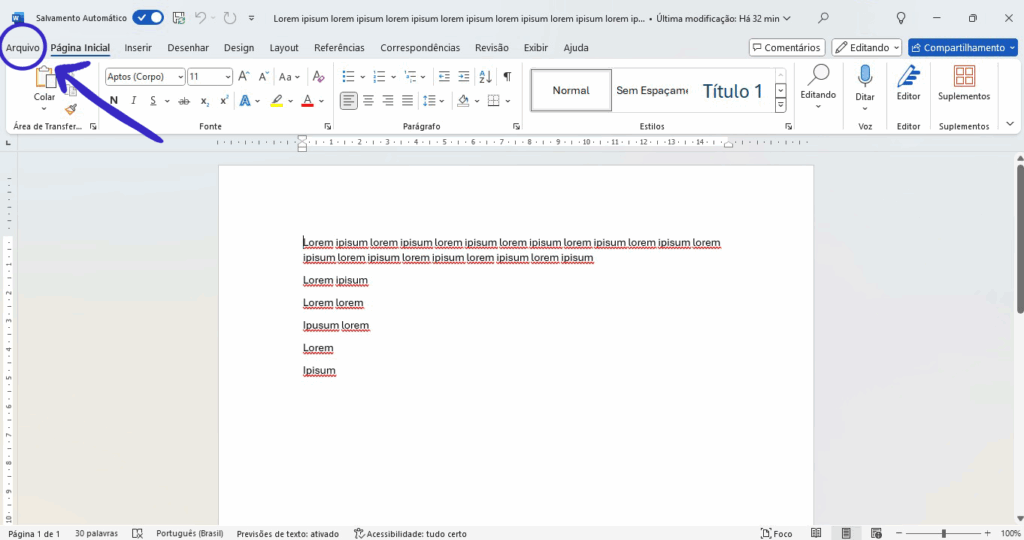Click the Sort A-Z paragraph icon
Screen dimensions: 1024x540
485,77
